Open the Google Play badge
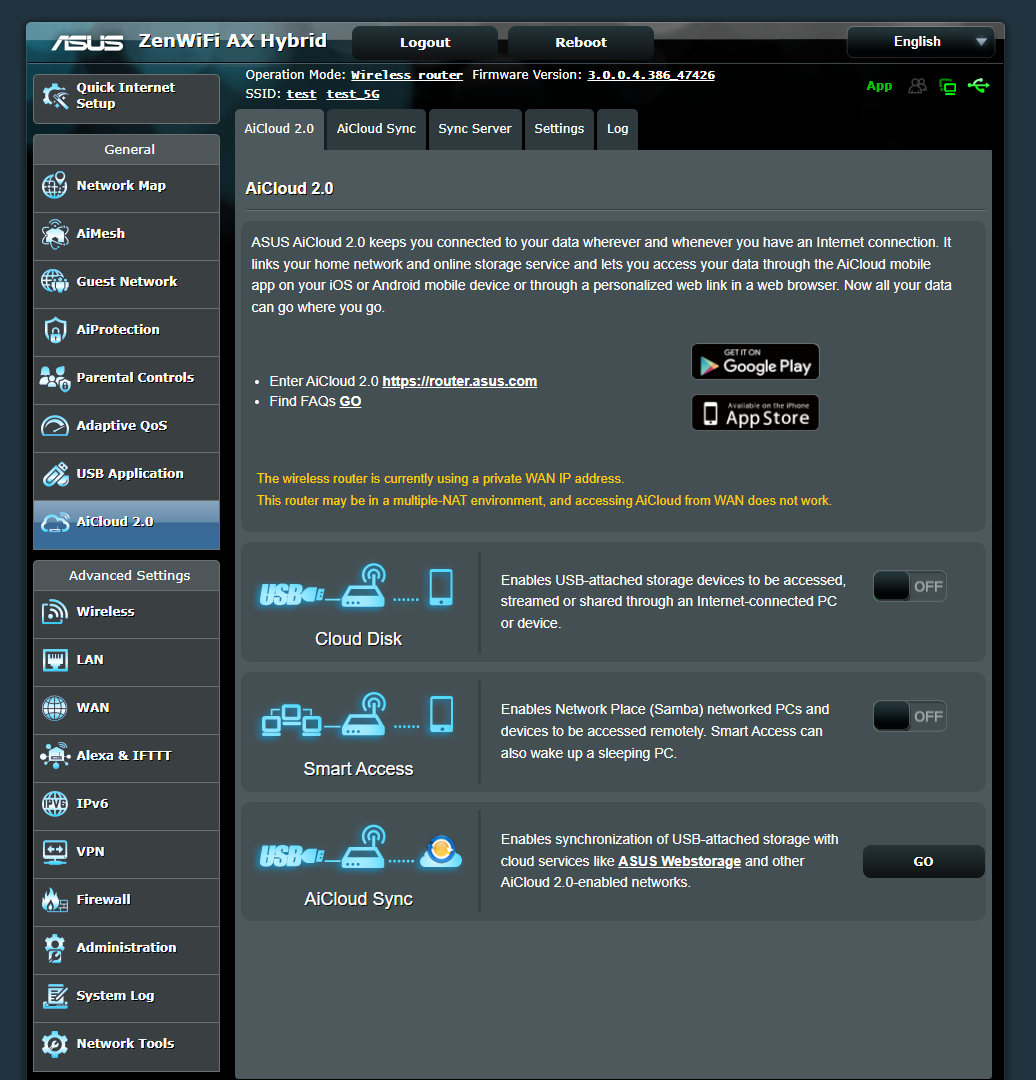This screenshot has height=1080, width=1036. pyautogui.click(x=755, y=361)
